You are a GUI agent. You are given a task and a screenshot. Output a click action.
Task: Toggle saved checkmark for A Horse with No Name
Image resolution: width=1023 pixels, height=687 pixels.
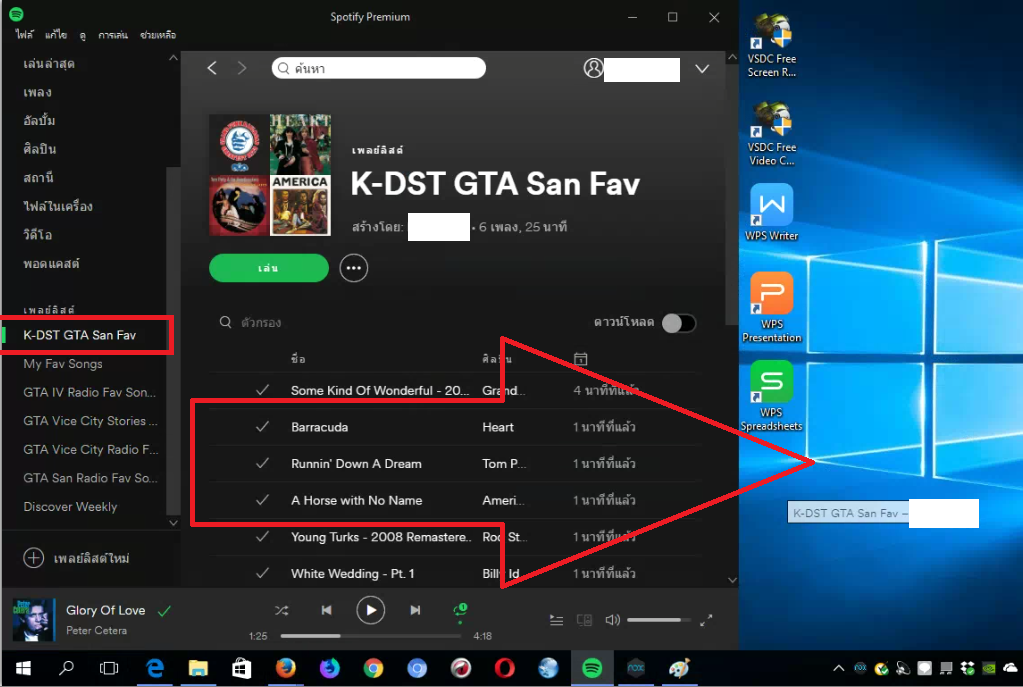[263, 500]
